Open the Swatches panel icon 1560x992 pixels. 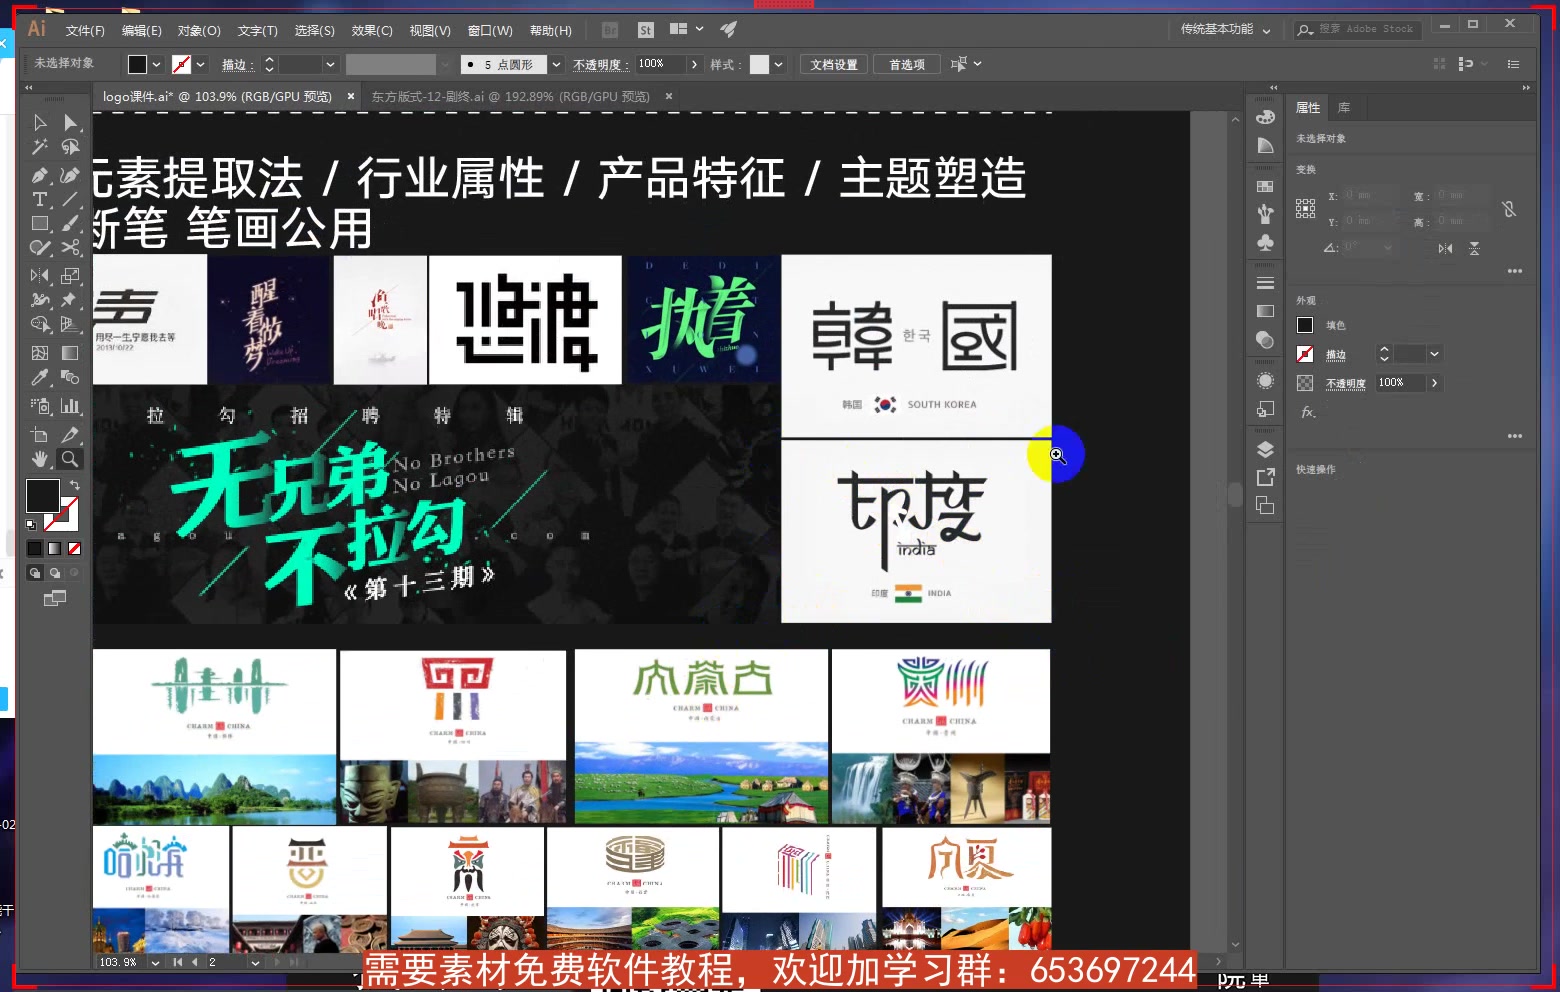click(x=1265, y=187)
